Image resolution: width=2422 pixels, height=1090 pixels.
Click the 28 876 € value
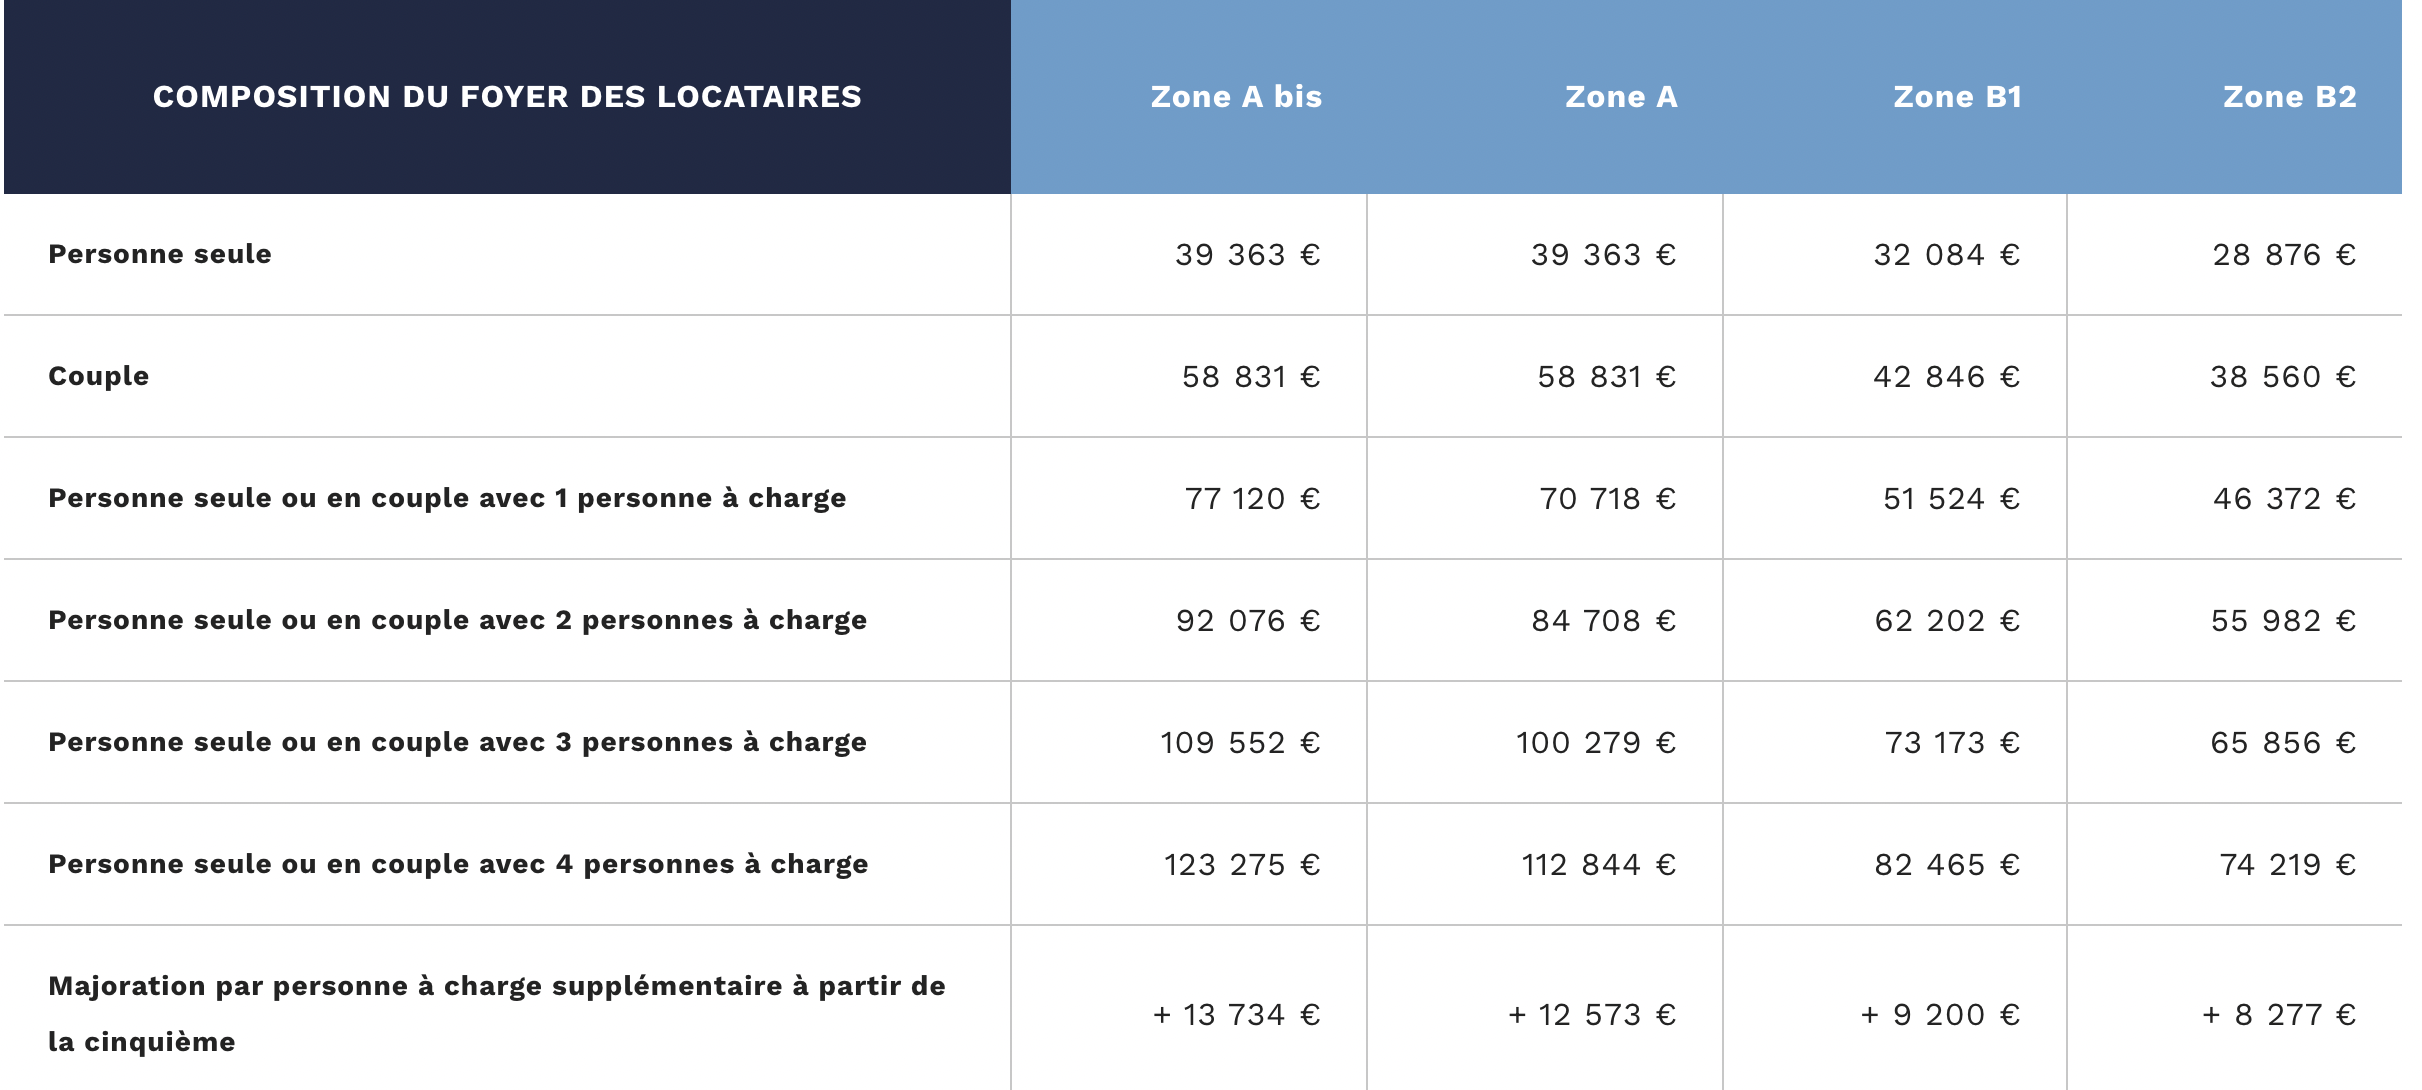pos(2284,255)
